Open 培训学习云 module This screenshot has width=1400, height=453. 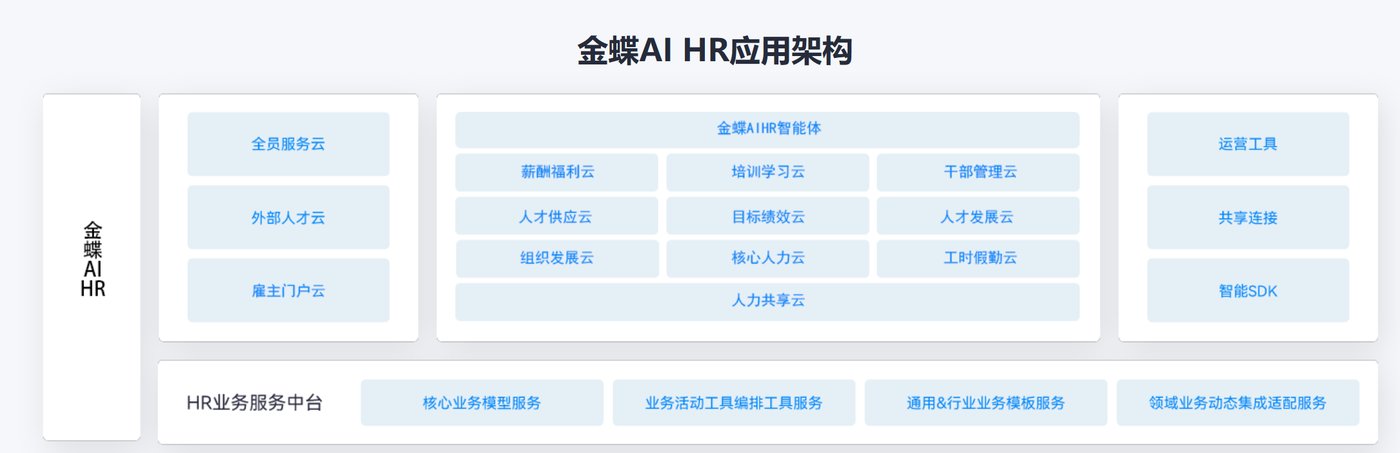tap(768, 172)
